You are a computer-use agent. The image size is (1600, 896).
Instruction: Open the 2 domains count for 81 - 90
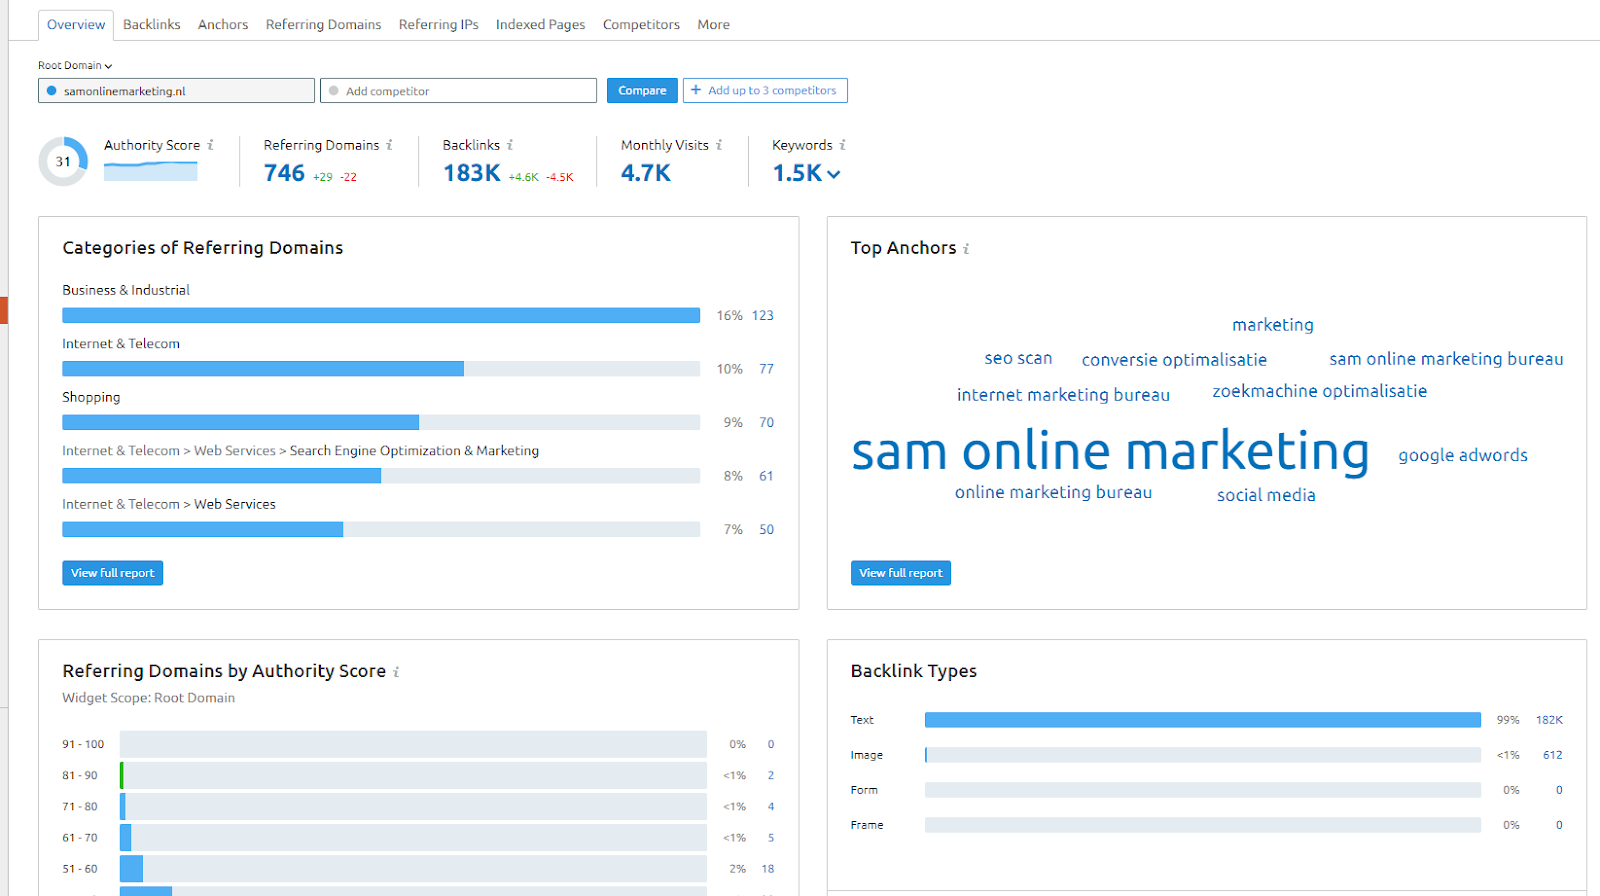[771, 776]
